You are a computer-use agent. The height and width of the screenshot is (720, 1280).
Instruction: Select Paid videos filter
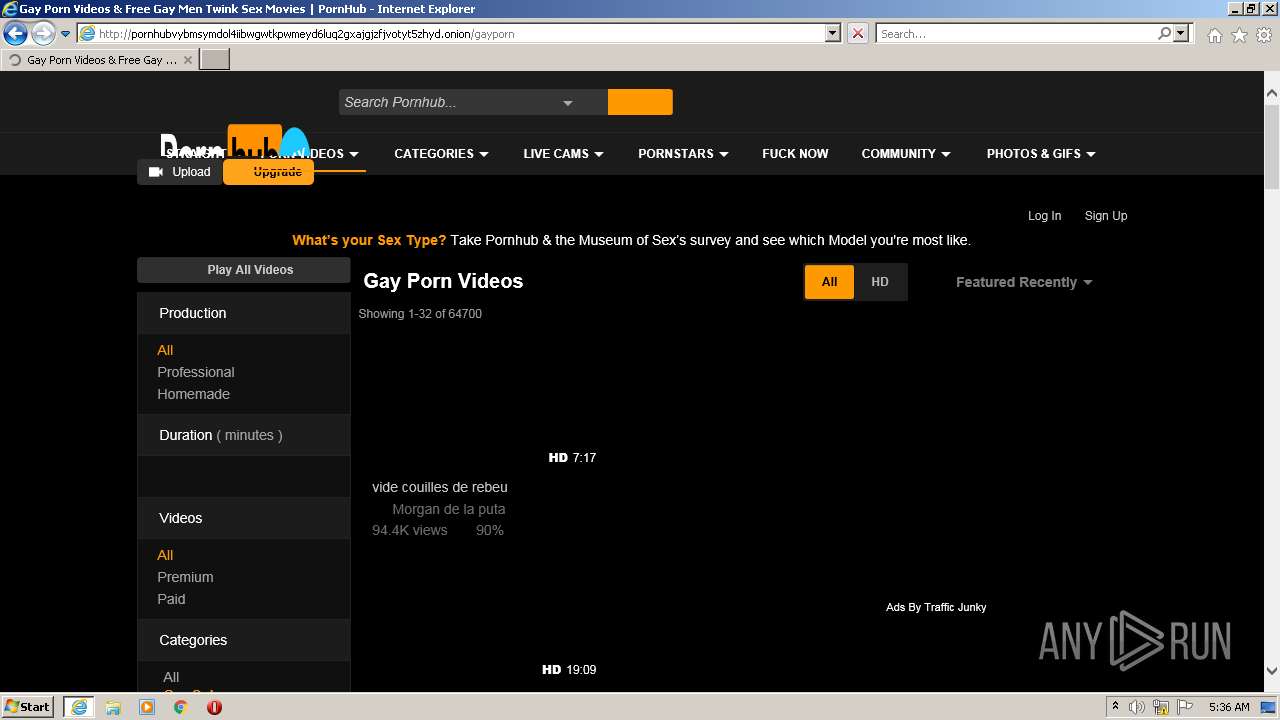(171, 599)
